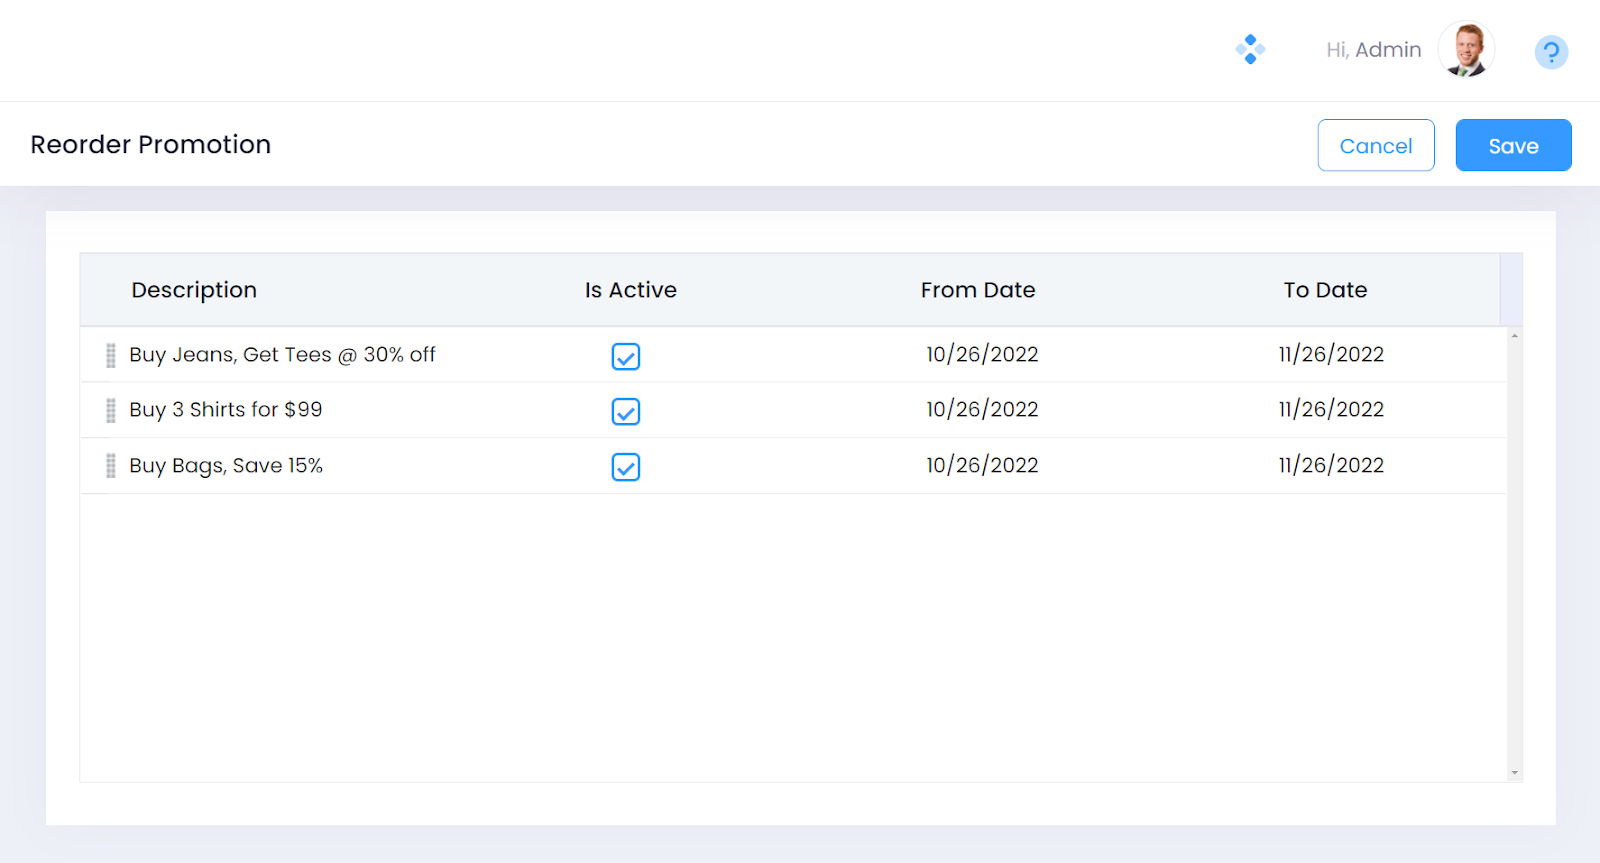Save the promotion order
Image resolution: width=1600 pixels, height=863 pixels.
(x=1513, y=146)
